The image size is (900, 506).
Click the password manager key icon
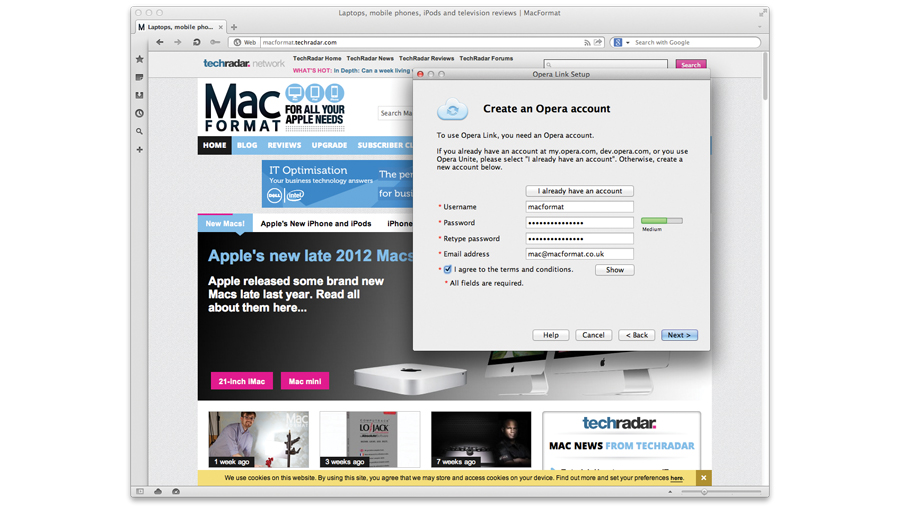pos(215,42)
